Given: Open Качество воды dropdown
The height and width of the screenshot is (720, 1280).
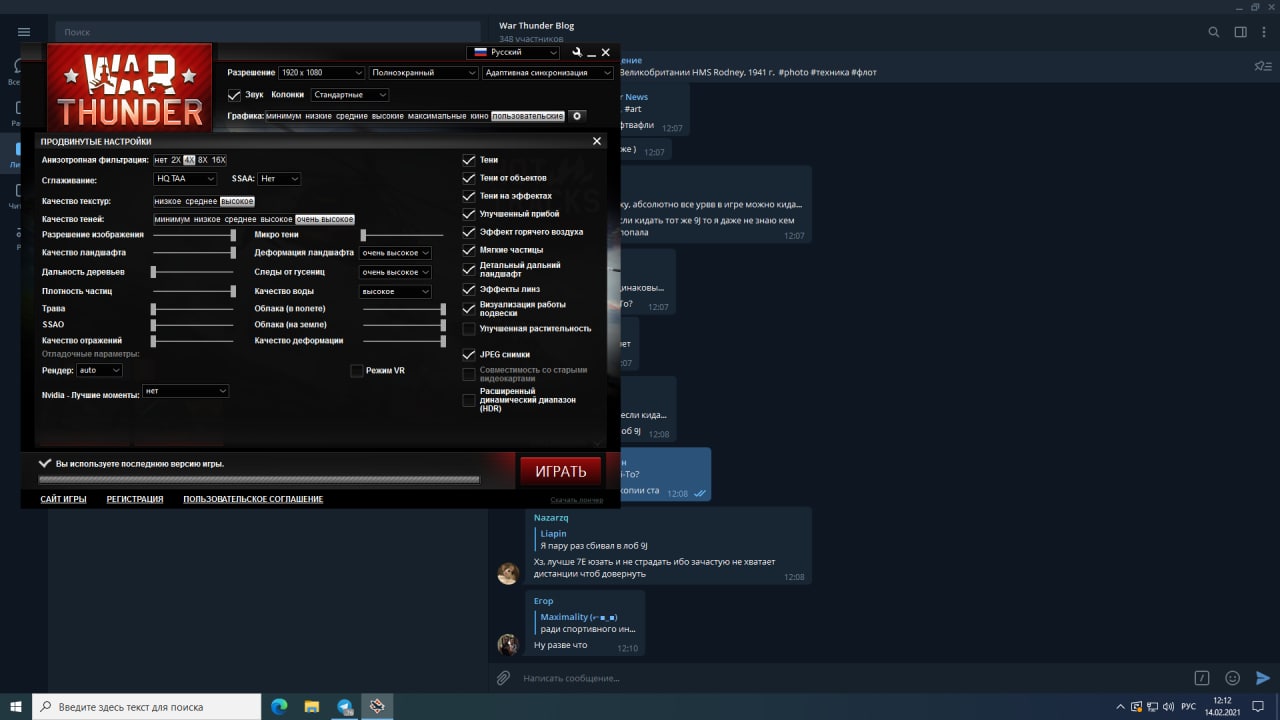Looking at the screenshot, I should [x=395, y=292].
